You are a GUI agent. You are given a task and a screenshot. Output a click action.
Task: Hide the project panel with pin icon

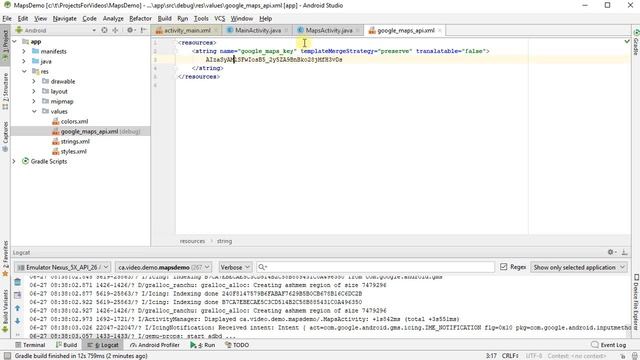click(144, 30)
